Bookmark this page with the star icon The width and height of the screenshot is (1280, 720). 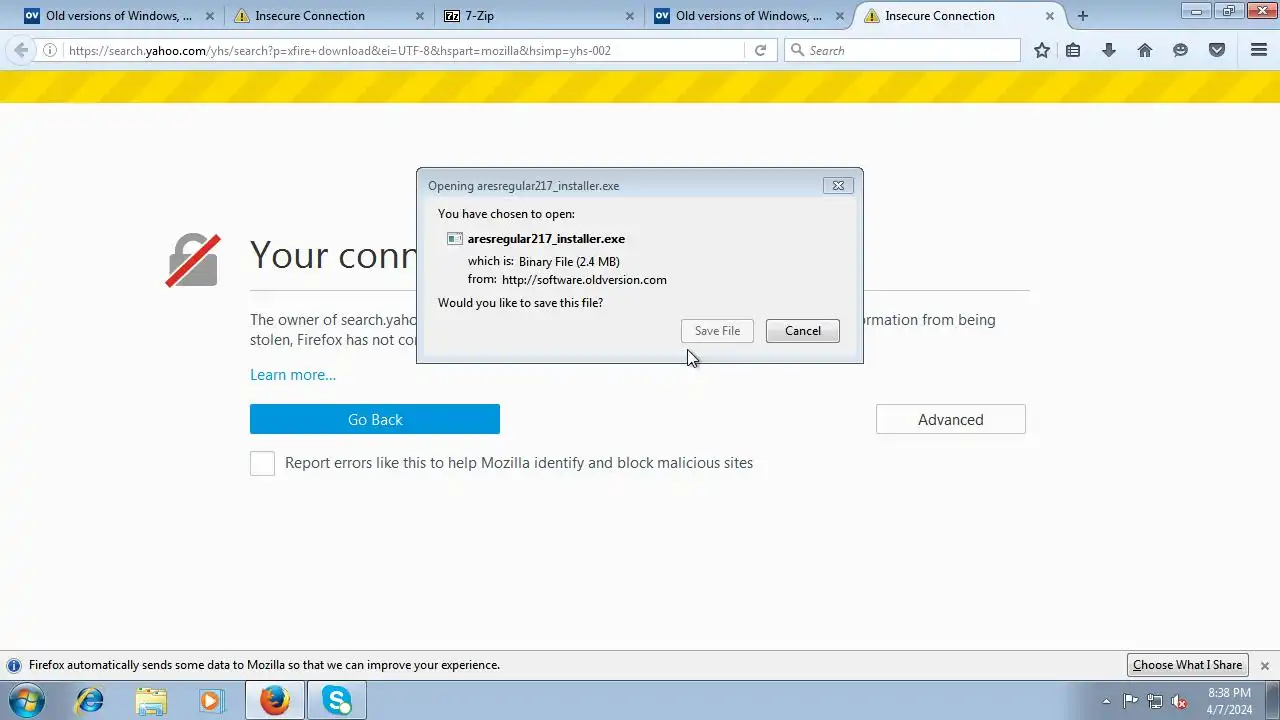[x=1042, y=50]
